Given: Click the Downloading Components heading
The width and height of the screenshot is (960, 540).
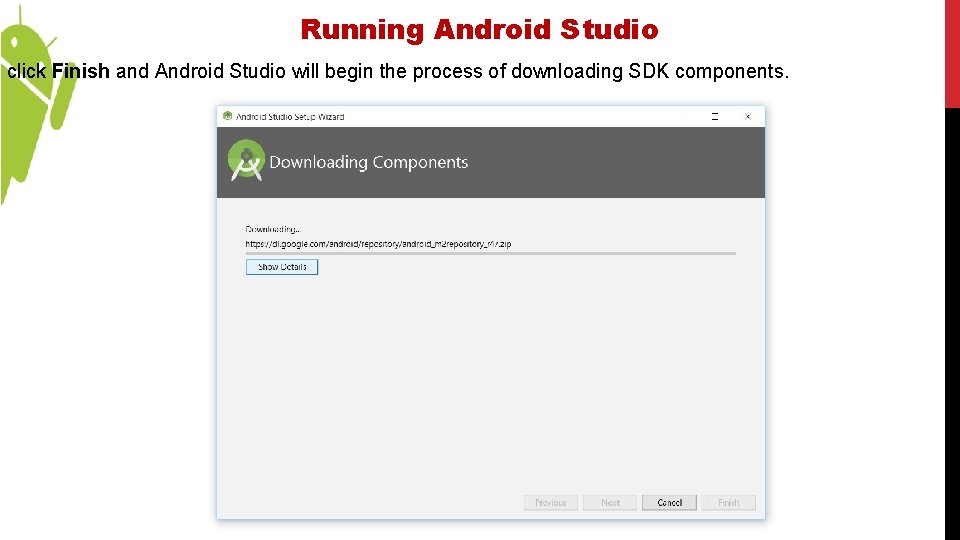Looking at the screenshot, I should (x=369, y=162).
